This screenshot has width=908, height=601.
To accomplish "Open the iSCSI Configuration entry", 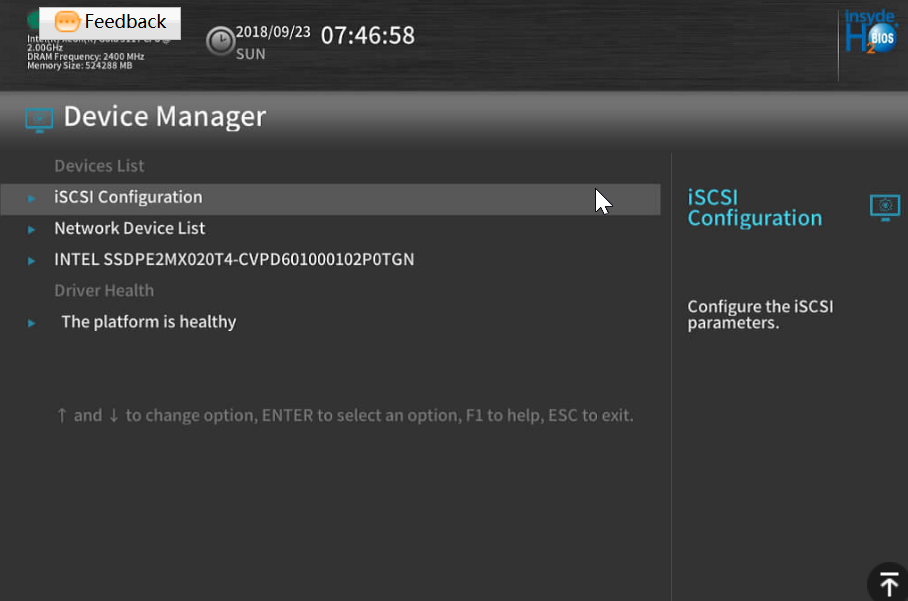I will point(128,198).
